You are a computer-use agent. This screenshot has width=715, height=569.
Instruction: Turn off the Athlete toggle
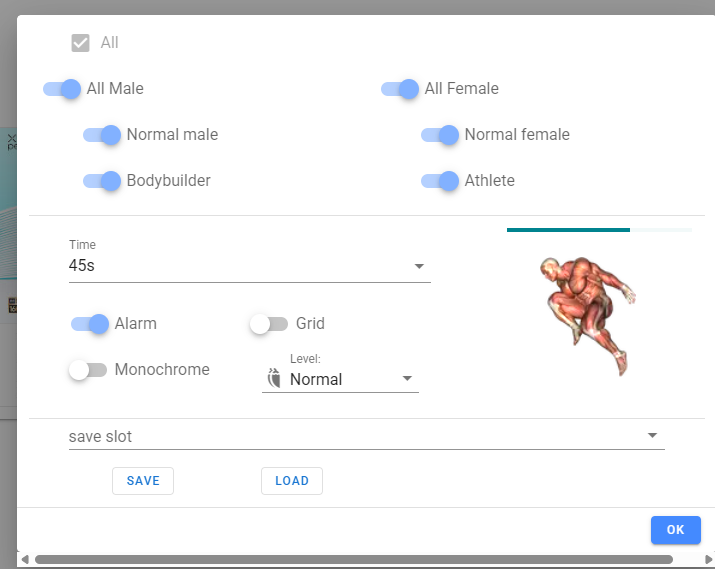pos(440,181)
